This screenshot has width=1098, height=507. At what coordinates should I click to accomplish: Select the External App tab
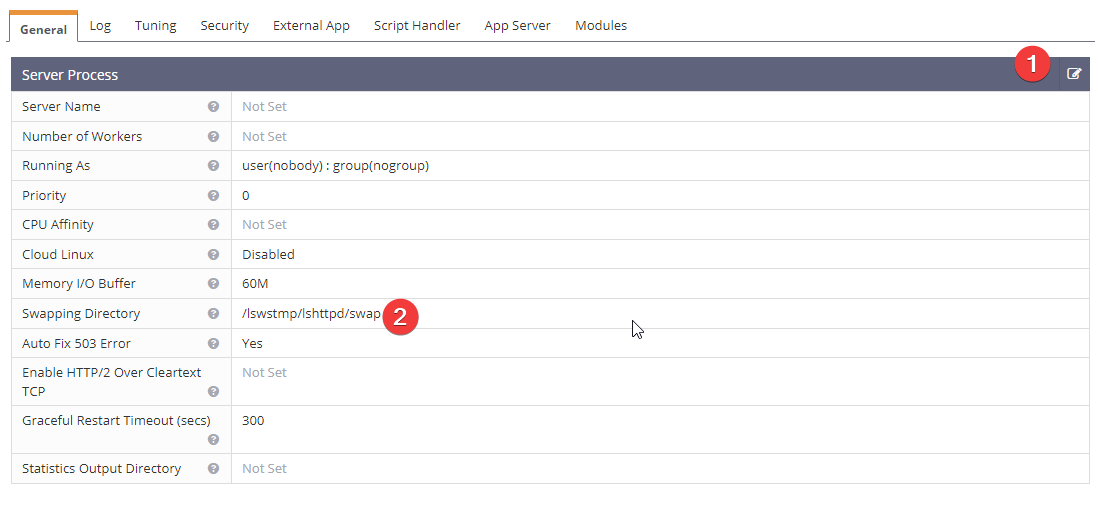coord(312,26)
